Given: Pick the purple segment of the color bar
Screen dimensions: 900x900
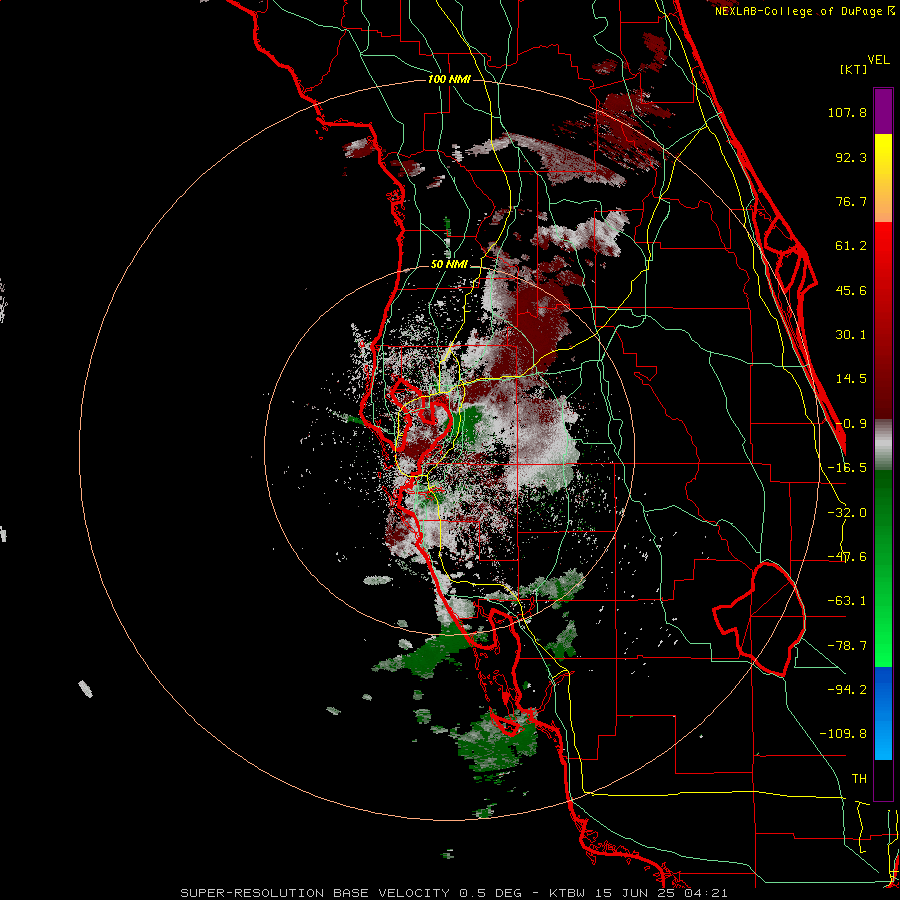Looking at the screenshot, I should (883, 112).
